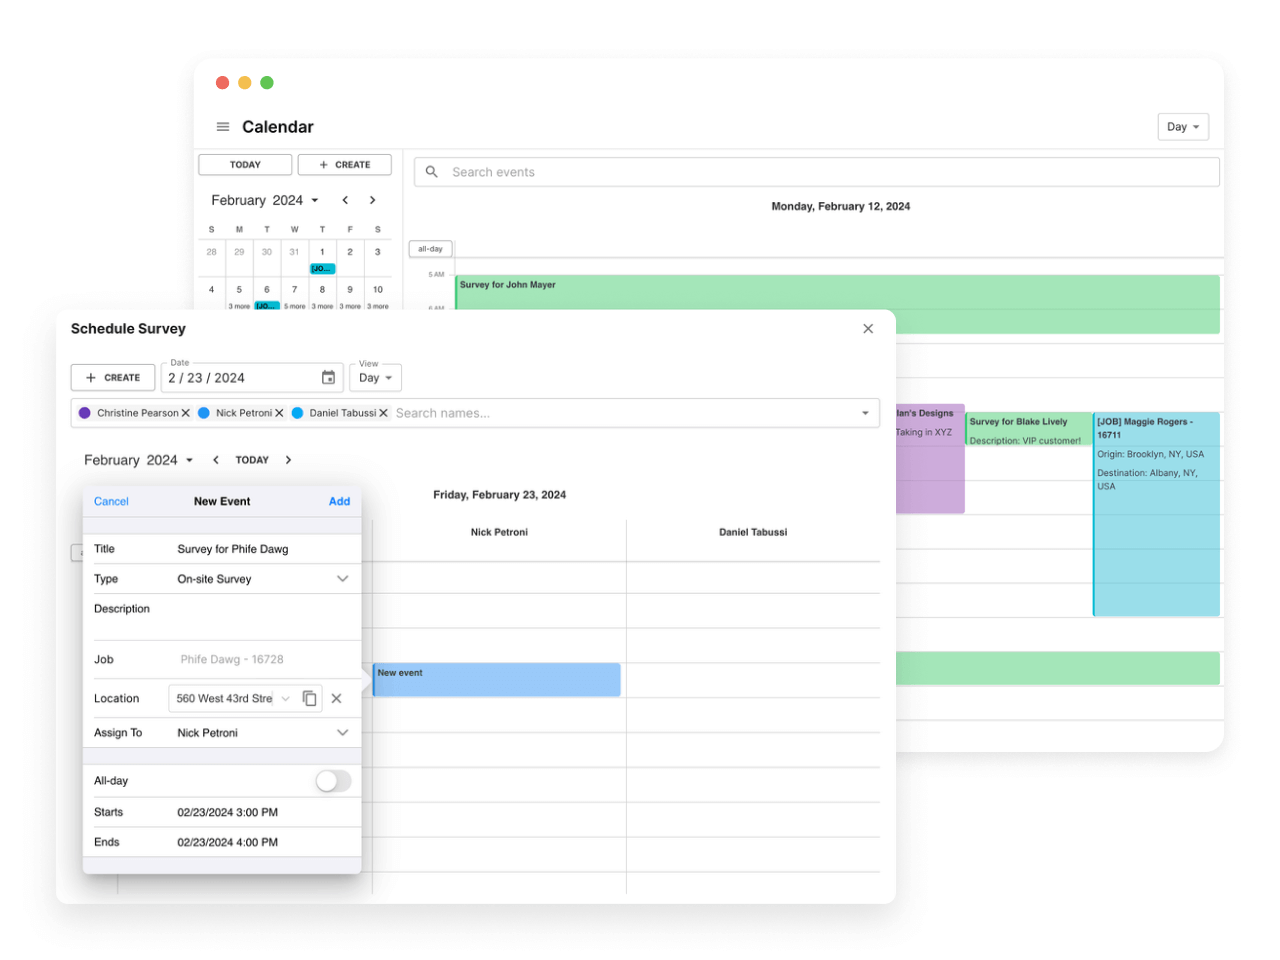1280x960 pixels.
Task: Open the Assign To dropdown
Action: coord(343,732)
